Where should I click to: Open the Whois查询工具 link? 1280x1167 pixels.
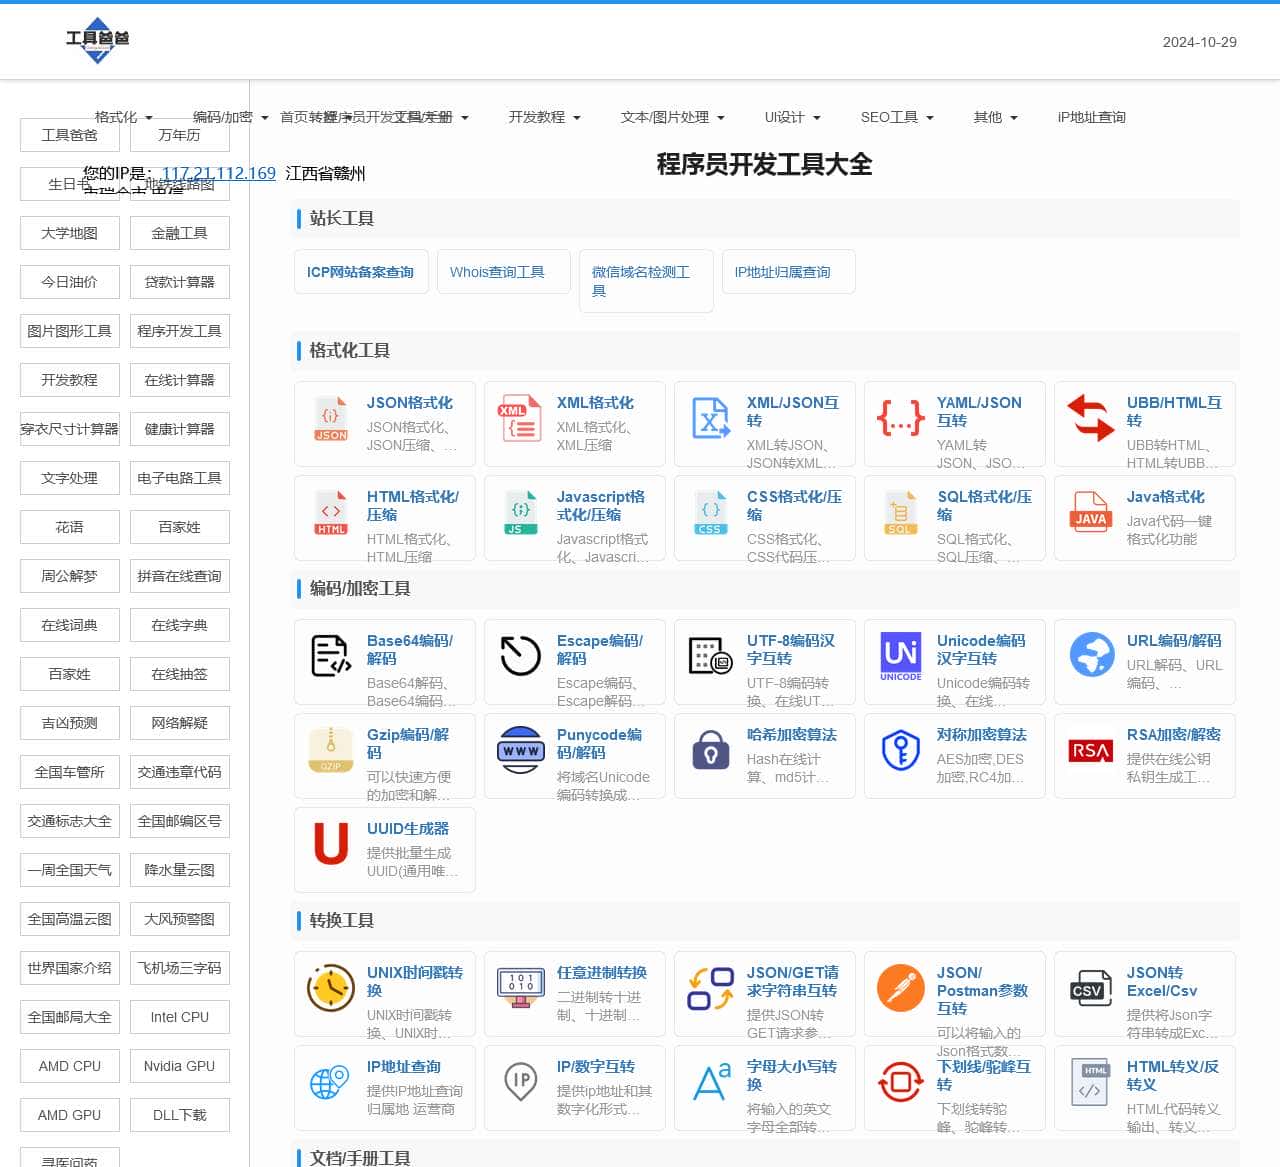click(x=497, y=272)
